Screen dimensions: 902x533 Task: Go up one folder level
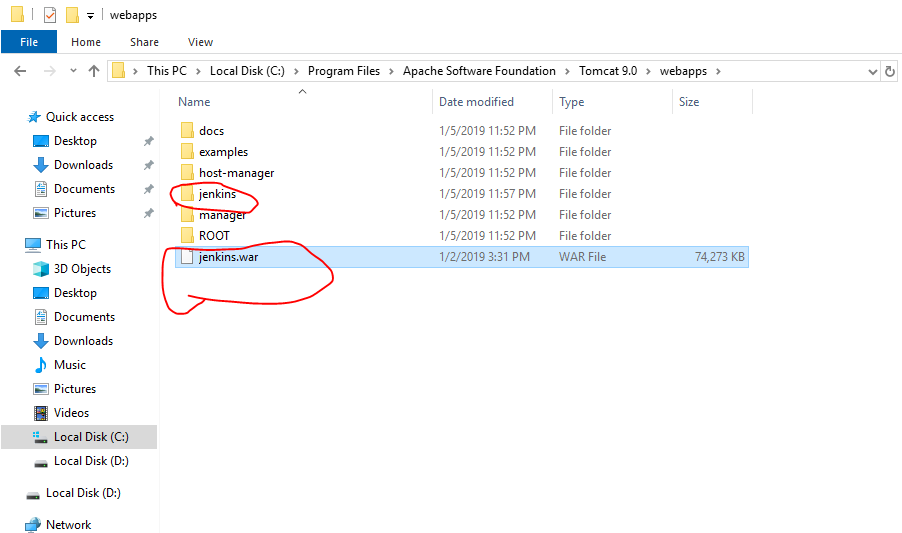[94, 71]
